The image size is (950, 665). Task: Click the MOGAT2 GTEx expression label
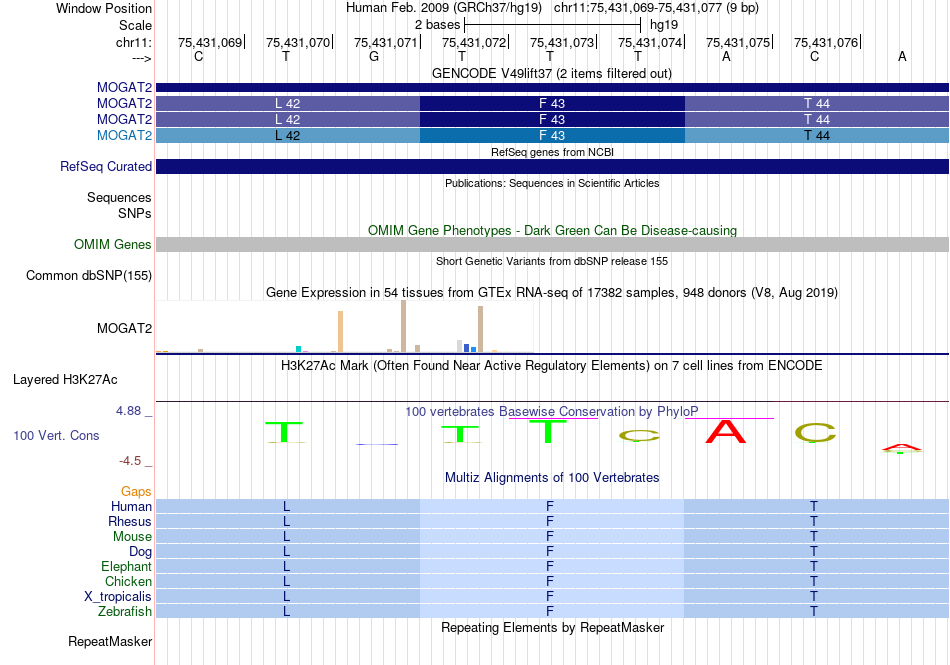pyautogui.click(x=124, y=328)
